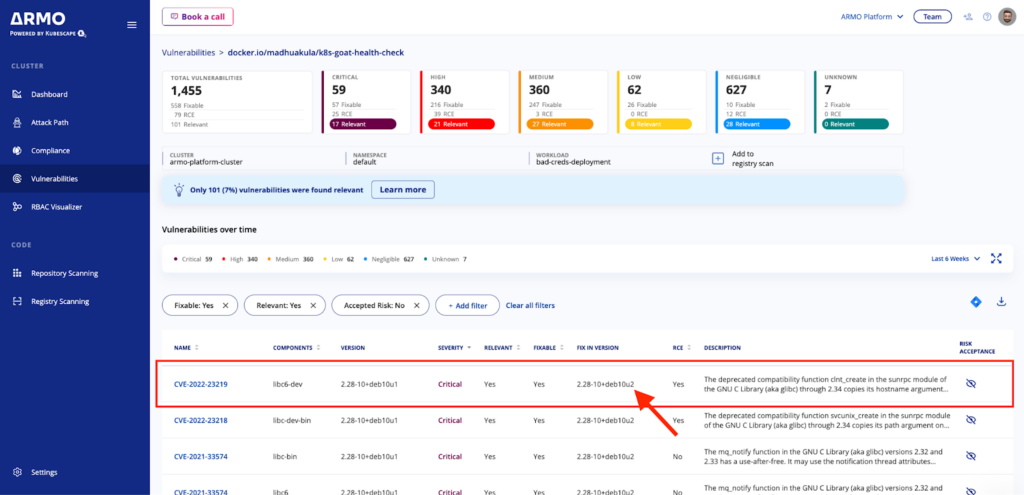Click the Settings gear icon
The height and width of the screenshot is (495, 1024).
point(18,472)
